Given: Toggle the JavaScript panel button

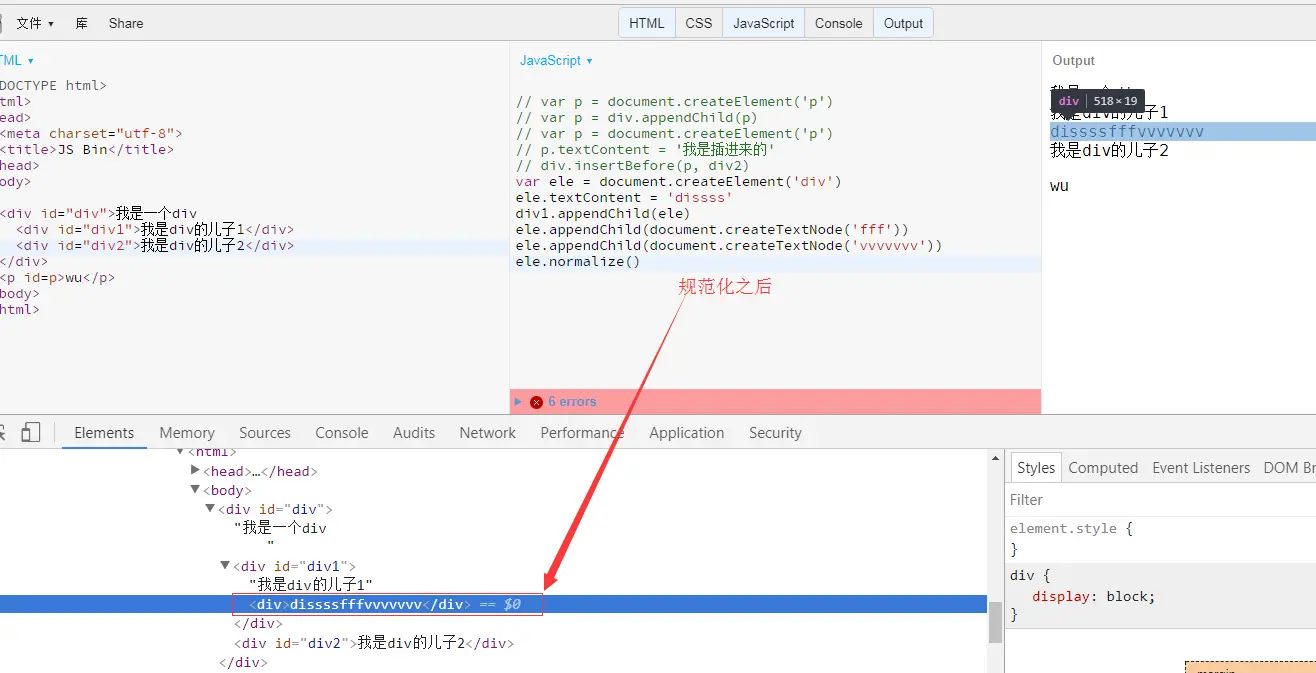Looking at the screenshot, I should click(x=764, y=23).
